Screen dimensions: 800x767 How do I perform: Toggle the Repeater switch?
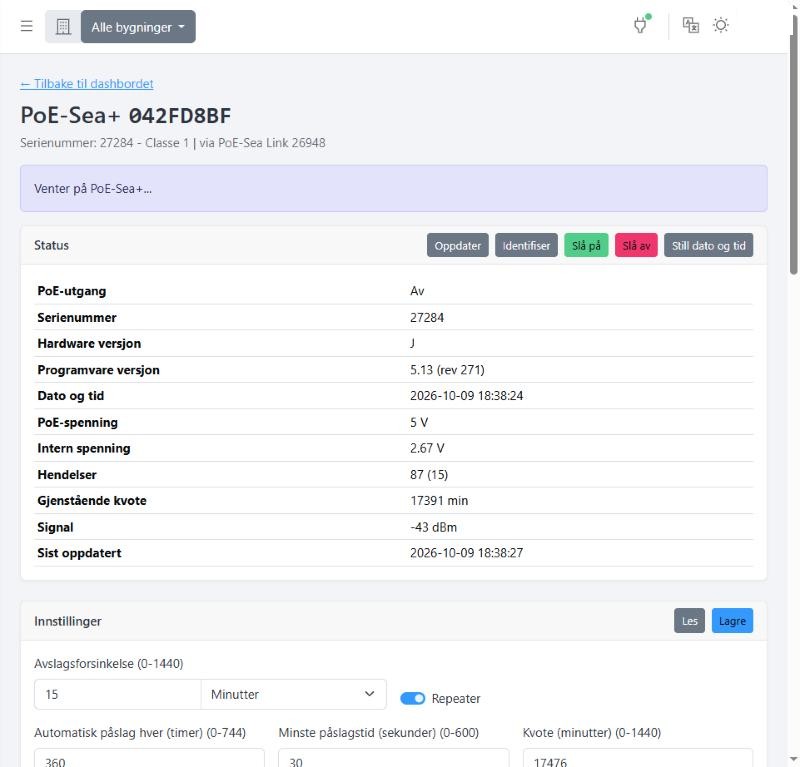[x=412, y=698]
